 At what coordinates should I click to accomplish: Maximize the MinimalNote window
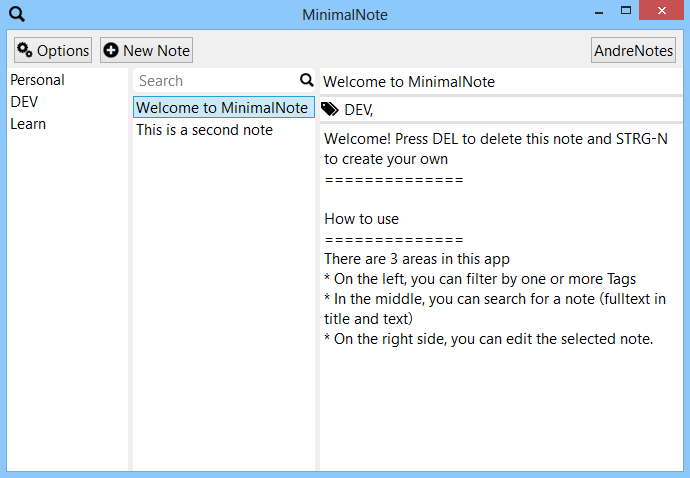tap(626, 11)
